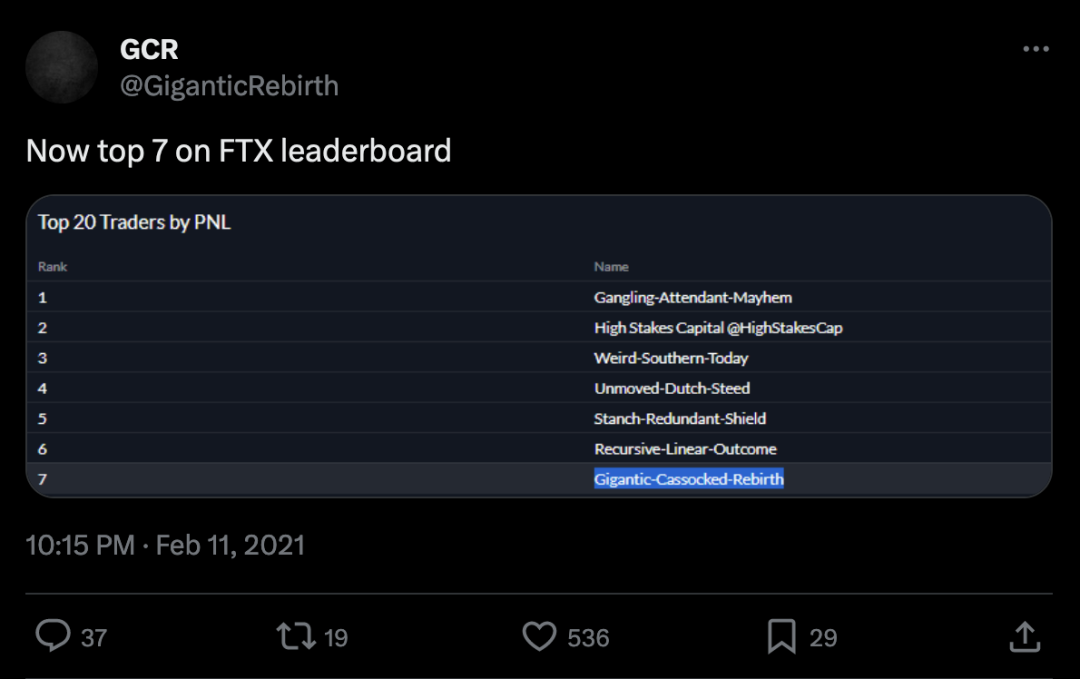This screenshot has width=1080, height=679.
Task: Click the bookmark count 29
Action: (x=823, y=638)
